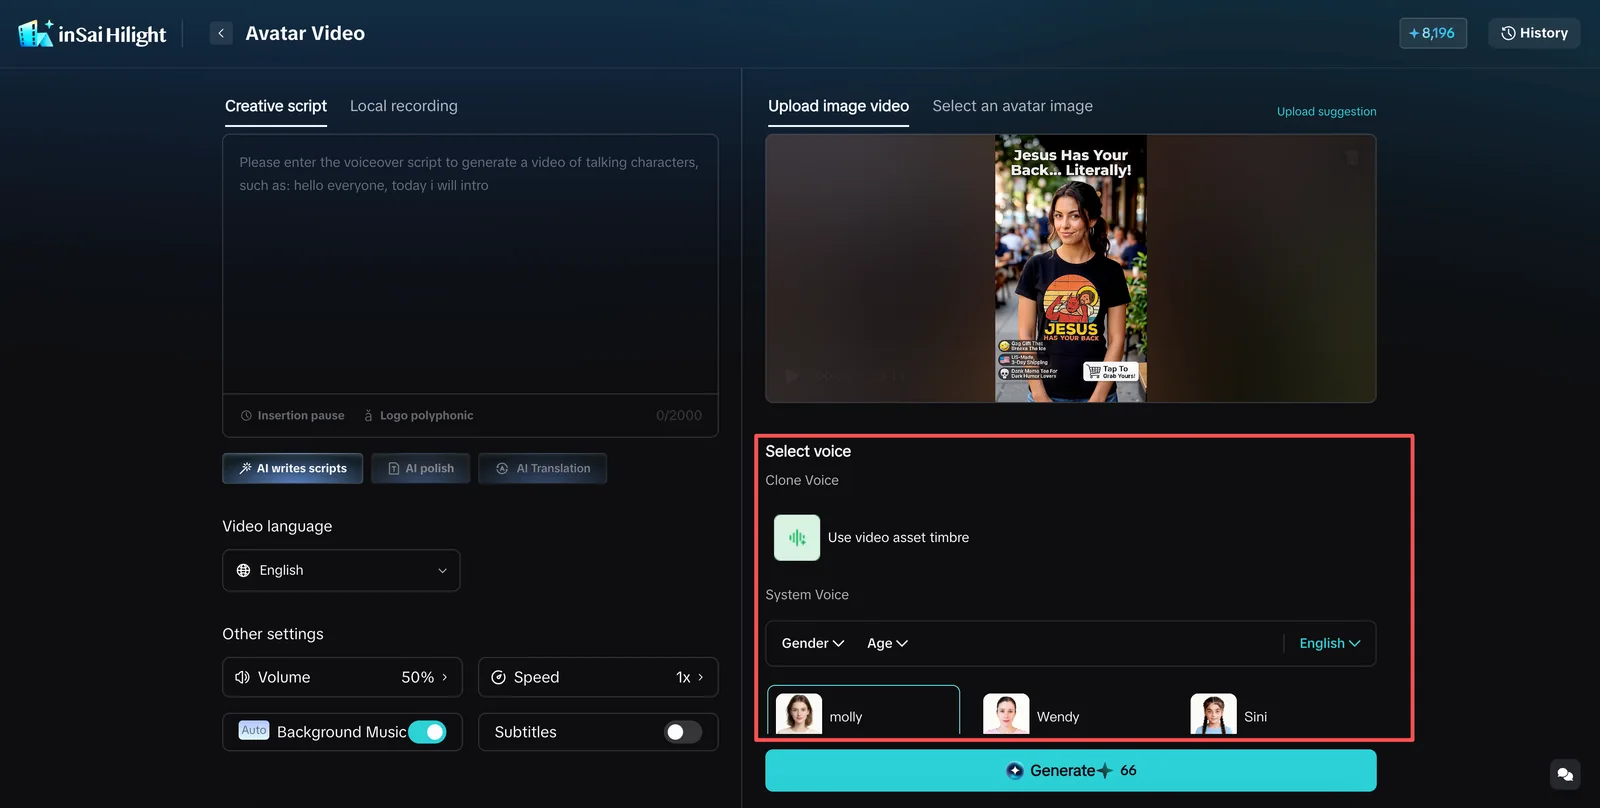Delete the uploaded video with the trash icon
The width and height of the screenshot is (1600, 808).
click(1352, 158)
